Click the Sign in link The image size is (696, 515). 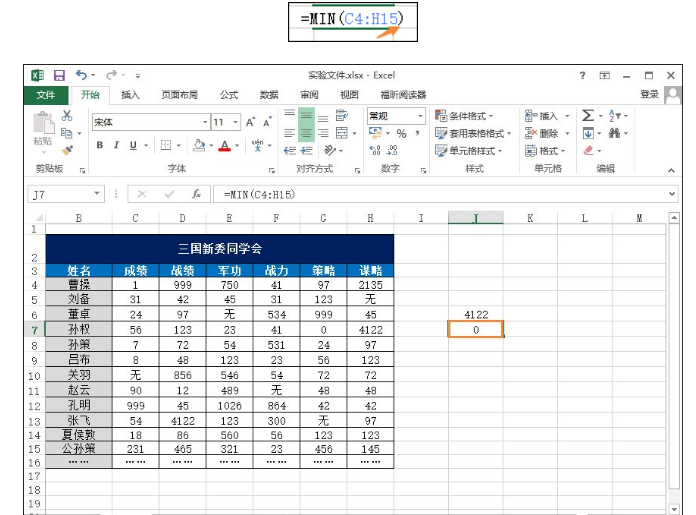[649, 94]
